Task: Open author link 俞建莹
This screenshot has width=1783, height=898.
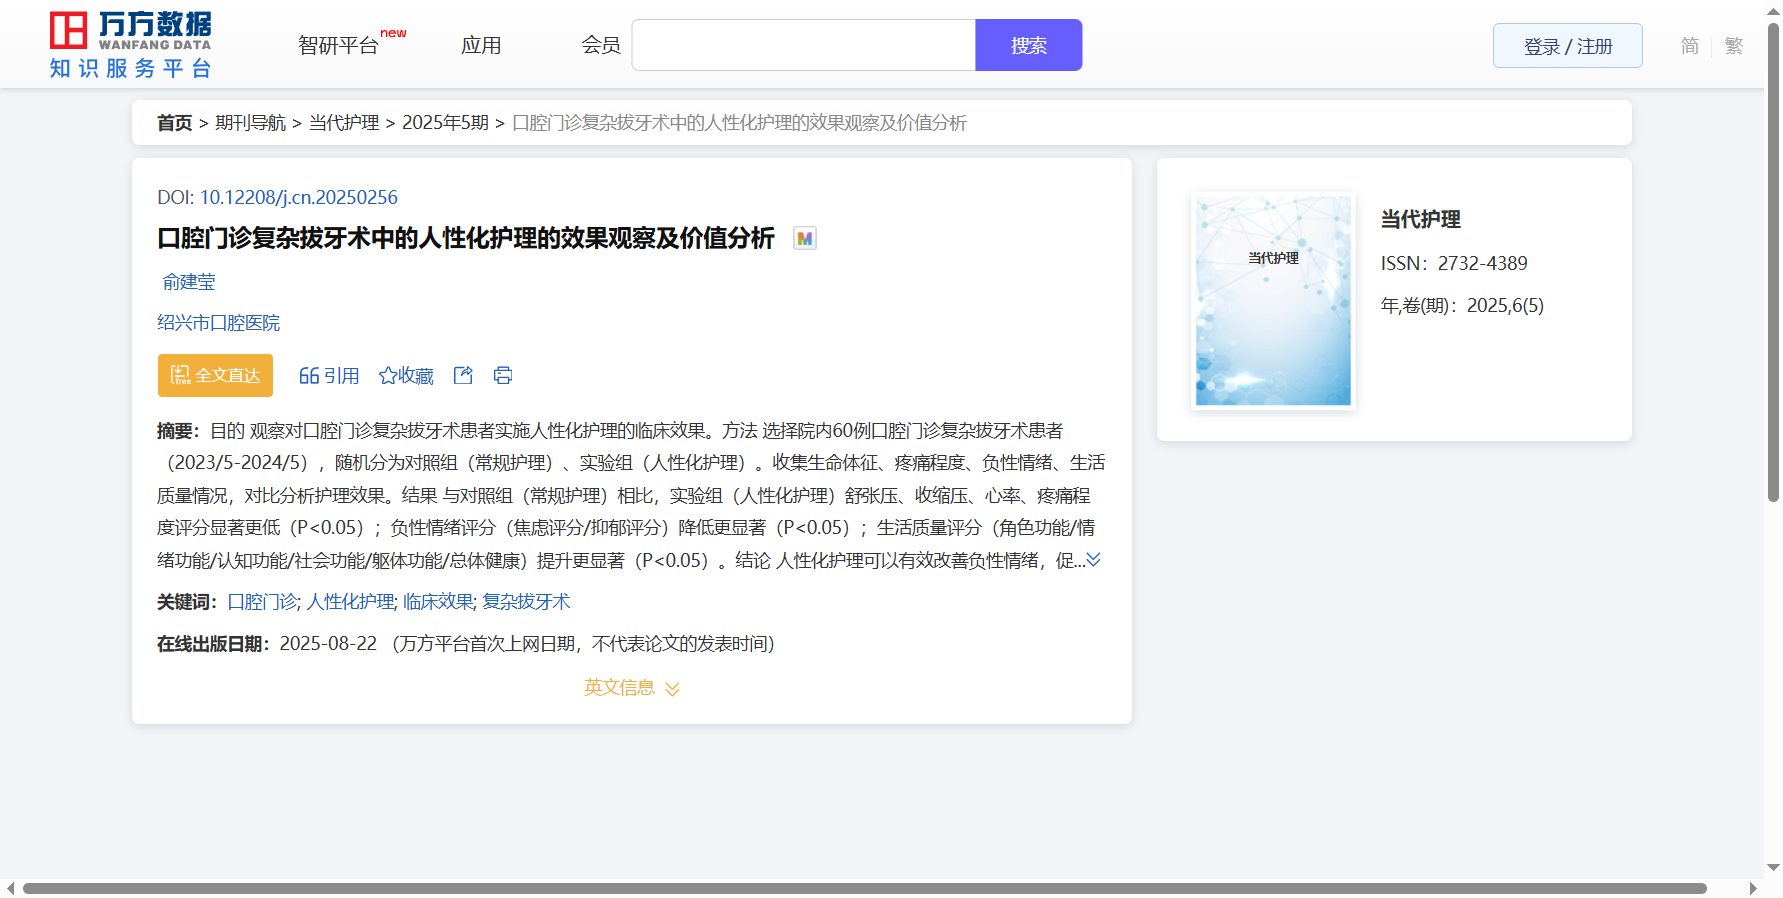Action: pos(189,282)
